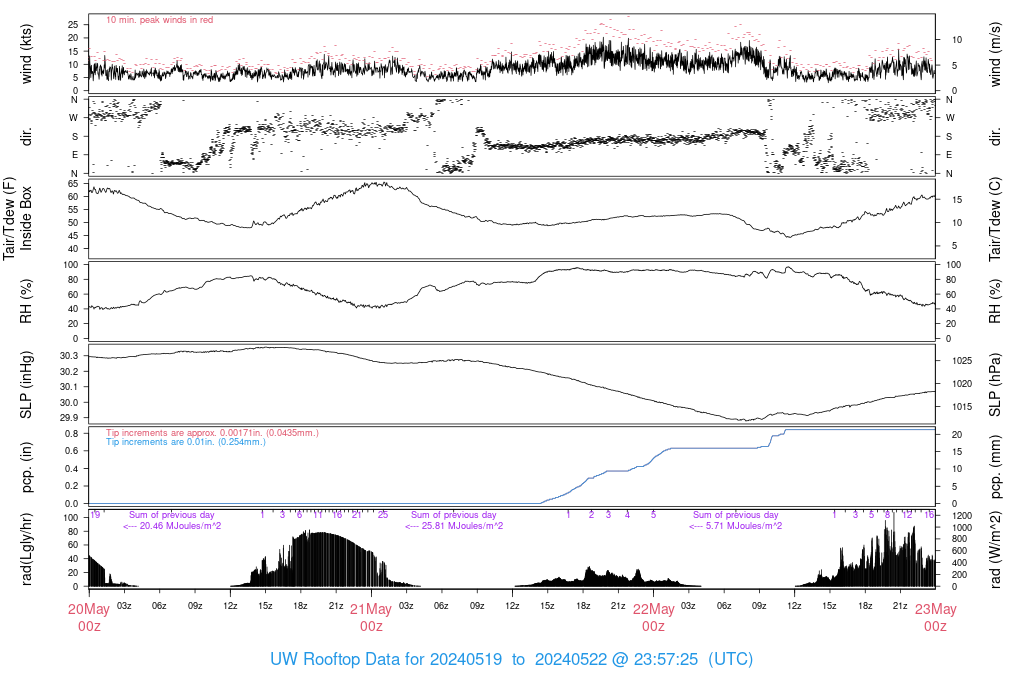The image size is (1024, 700).
Task: Click the '30.1' tick on SLP inHg axis
Action: (69, 387)
